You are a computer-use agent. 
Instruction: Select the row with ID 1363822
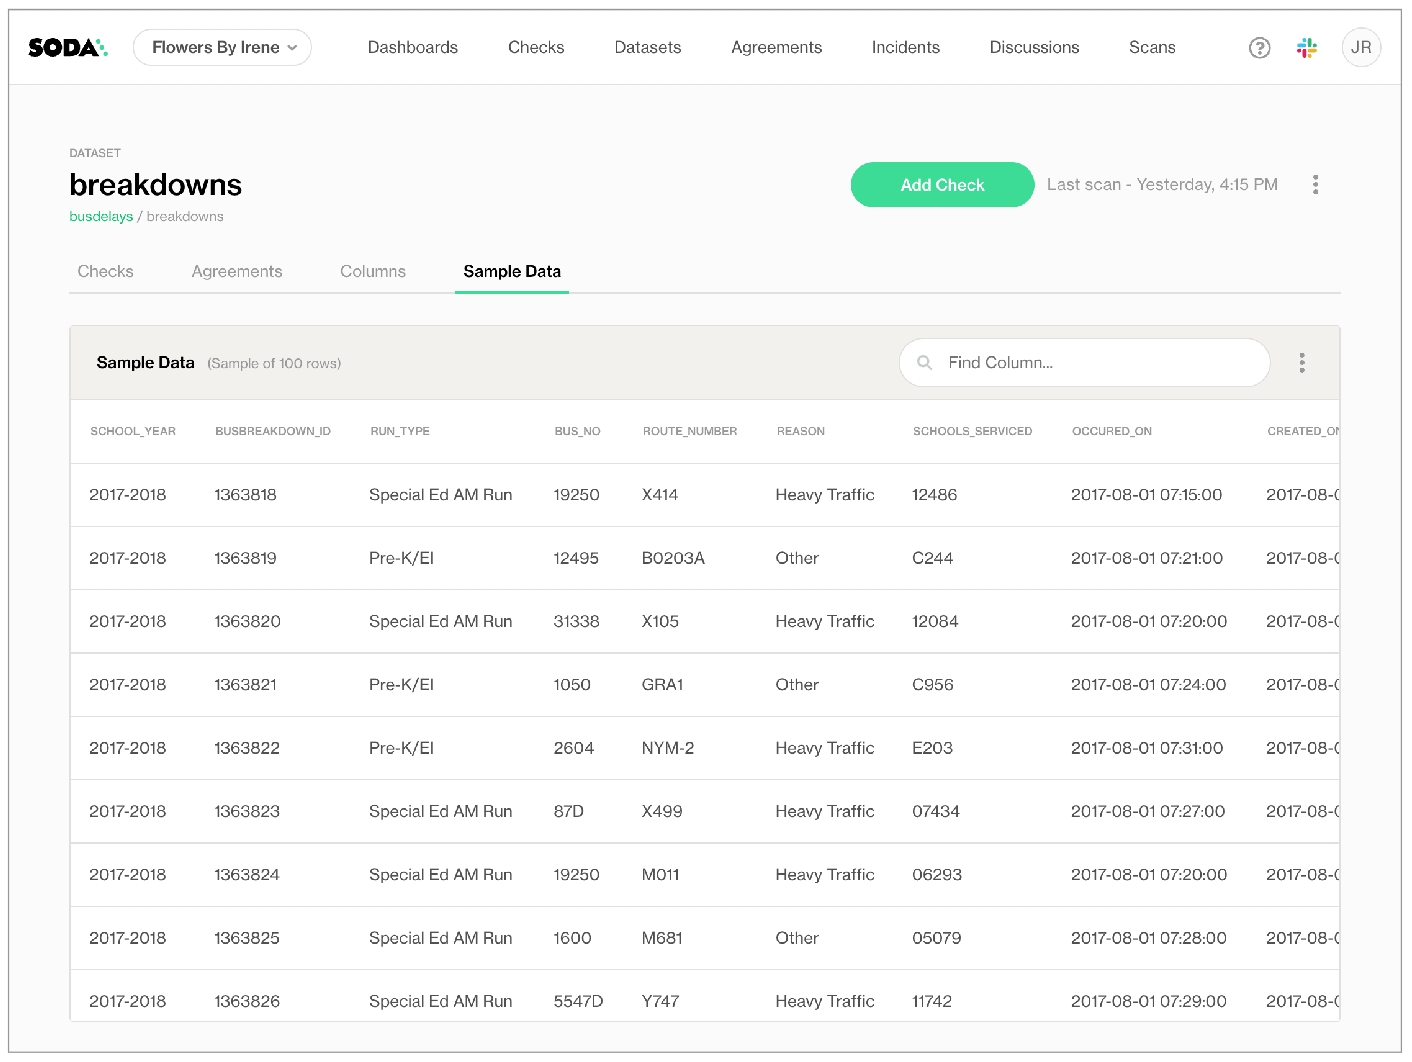[246, 748]
